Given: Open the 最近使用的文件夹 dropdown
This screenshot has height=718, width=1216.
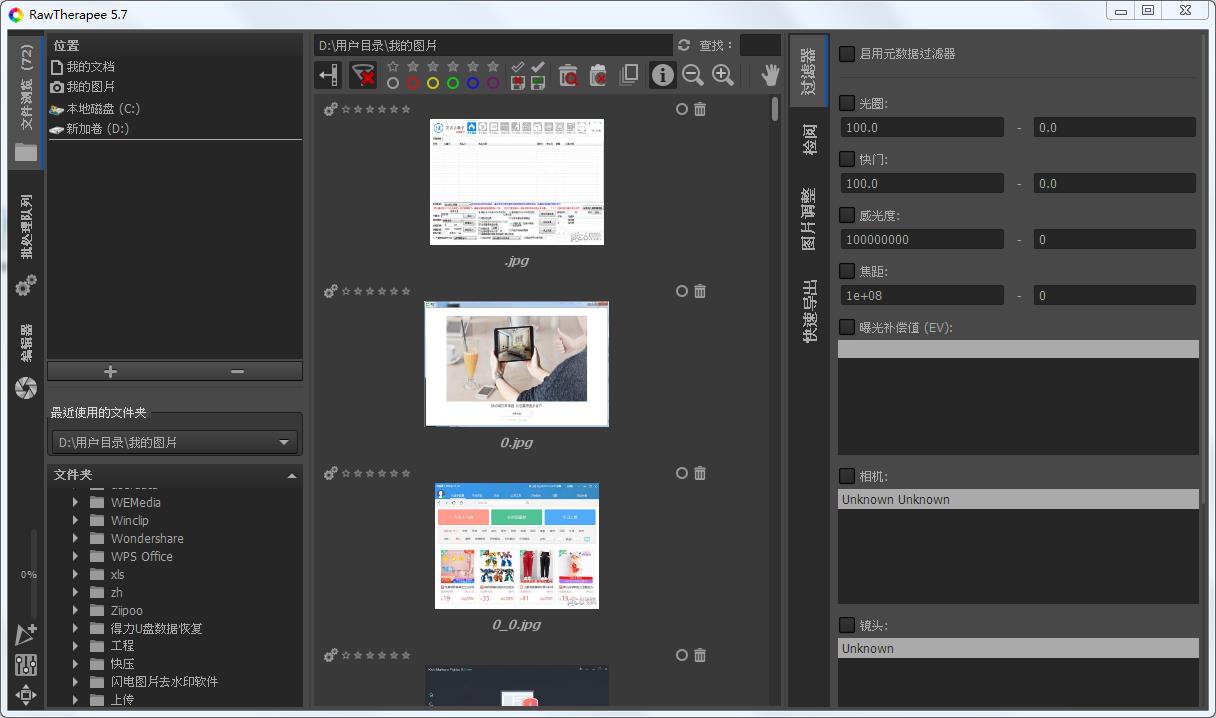Looking at the screenshot, I should 174,442.
